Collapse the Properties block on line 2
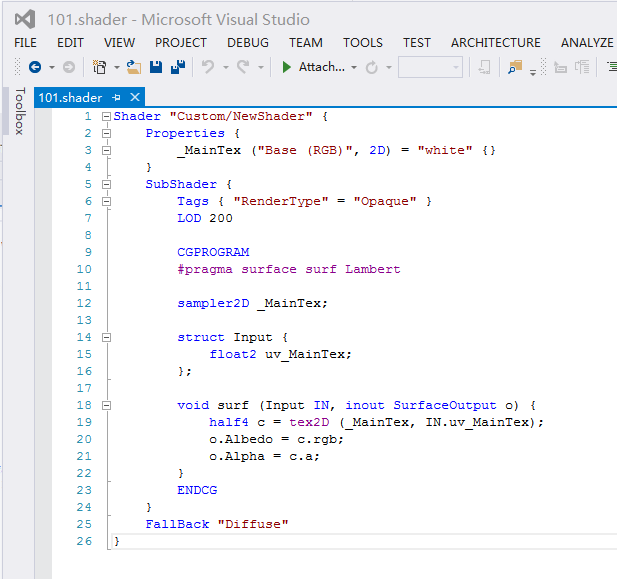This screenshot has width=617, height=579. tap(106, 133)
